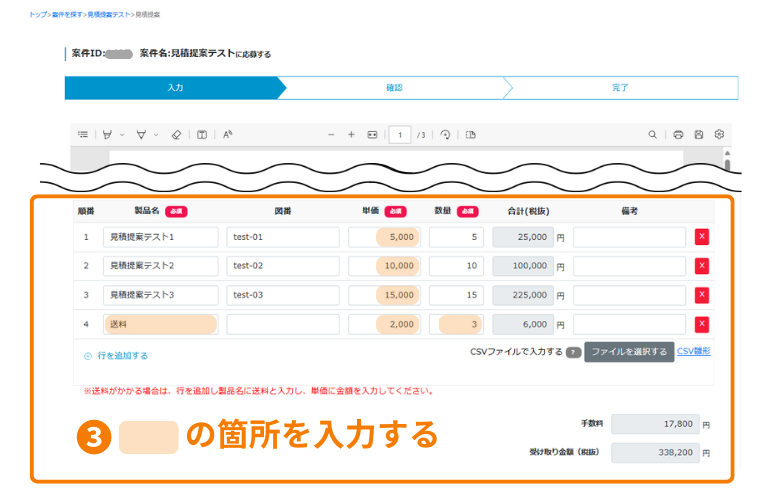The height and width of the screenshot is (500, 770).
Task: Open search in the PDF viewer
Action: coord(653,134)
